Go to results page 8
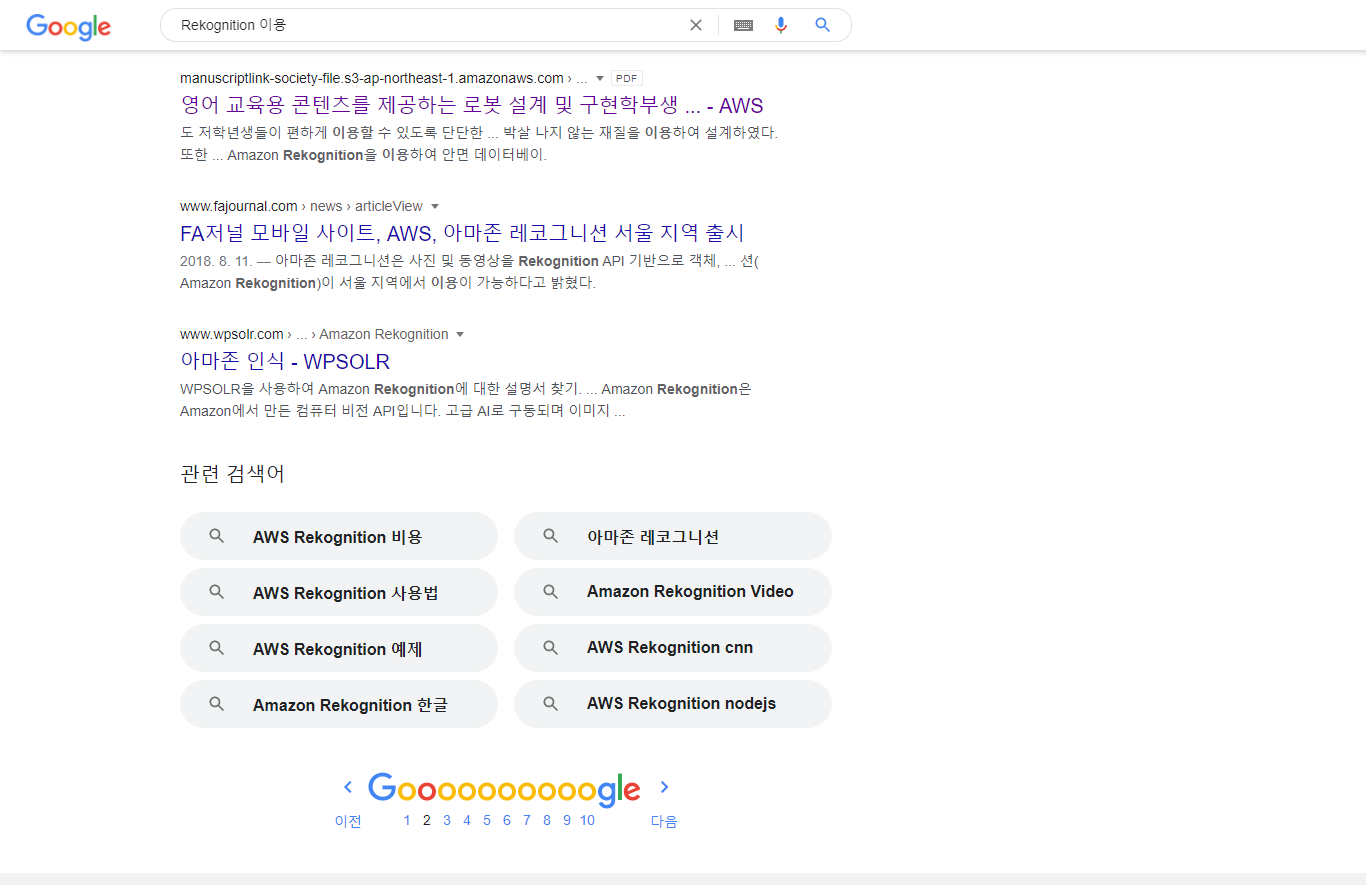The image size is (1366, 885). pyautogui.click(x=547, y=820)
